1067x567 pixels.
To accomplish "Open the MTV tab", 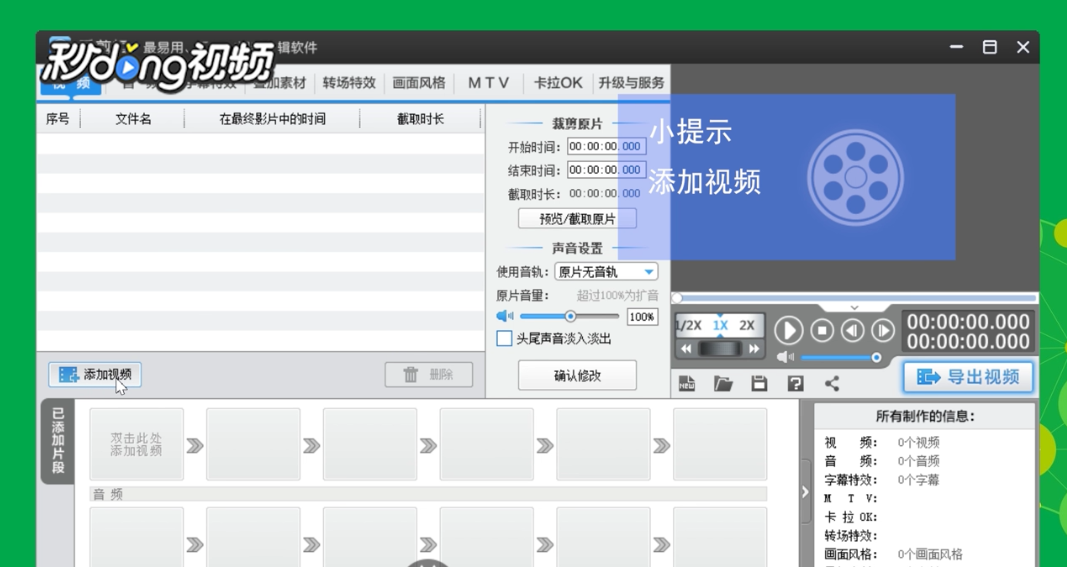I will coord(488,83).
